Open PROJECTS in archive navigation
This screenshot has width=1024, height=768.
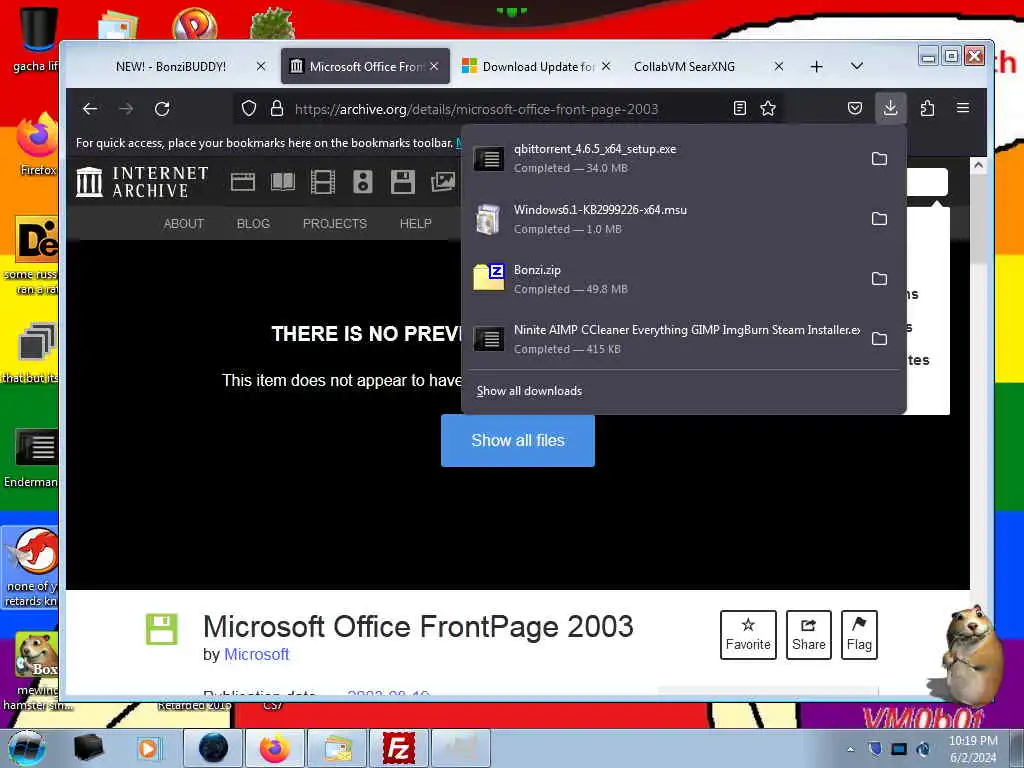pos(334,223)
